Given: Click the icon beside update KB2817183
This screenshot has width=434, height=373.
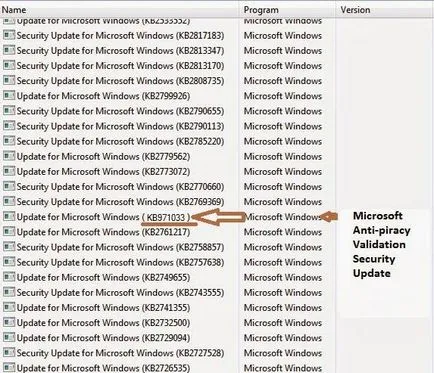Looking at the screenshot, I should tap(9, 35).
